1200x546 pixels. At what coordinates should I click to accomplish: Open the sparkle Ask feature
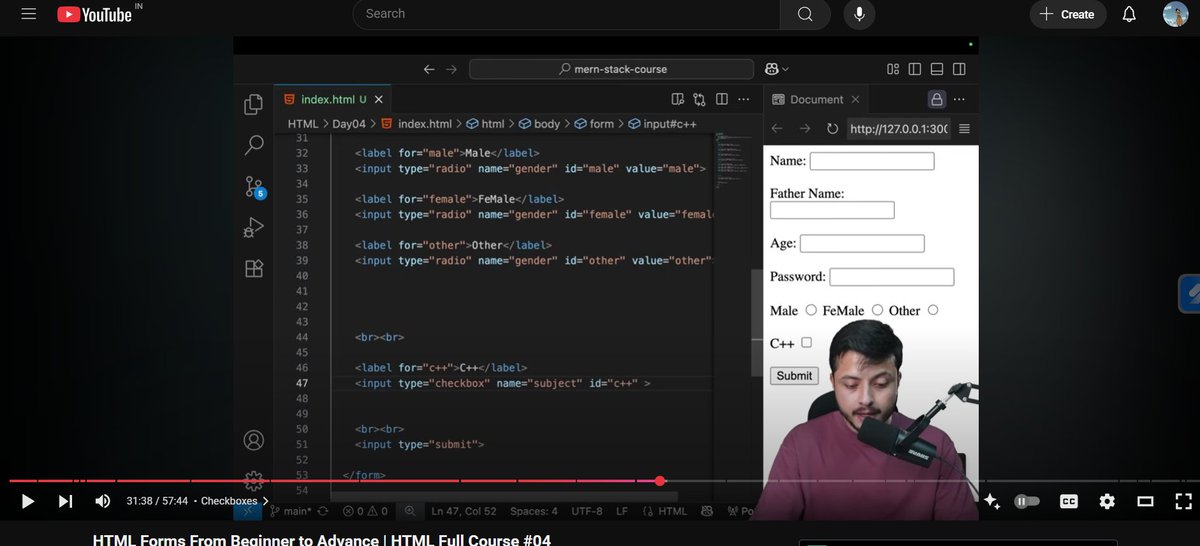pyautogui.click(x=991, y=501)
